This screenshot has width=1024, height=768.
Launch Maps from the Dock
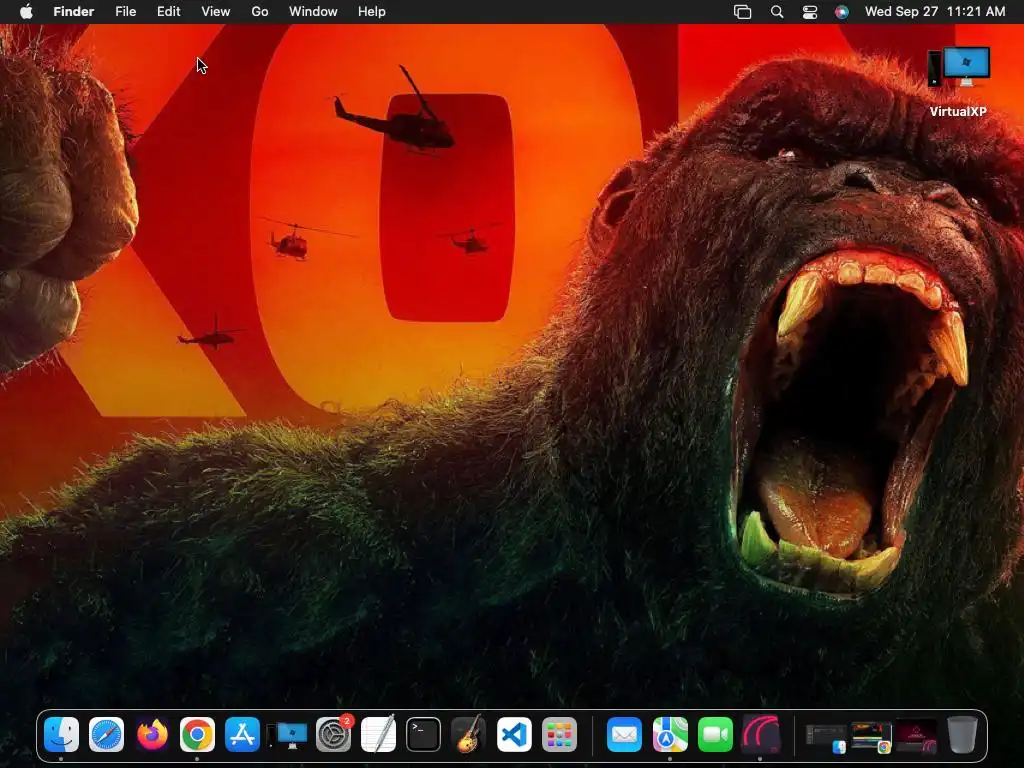670,735
